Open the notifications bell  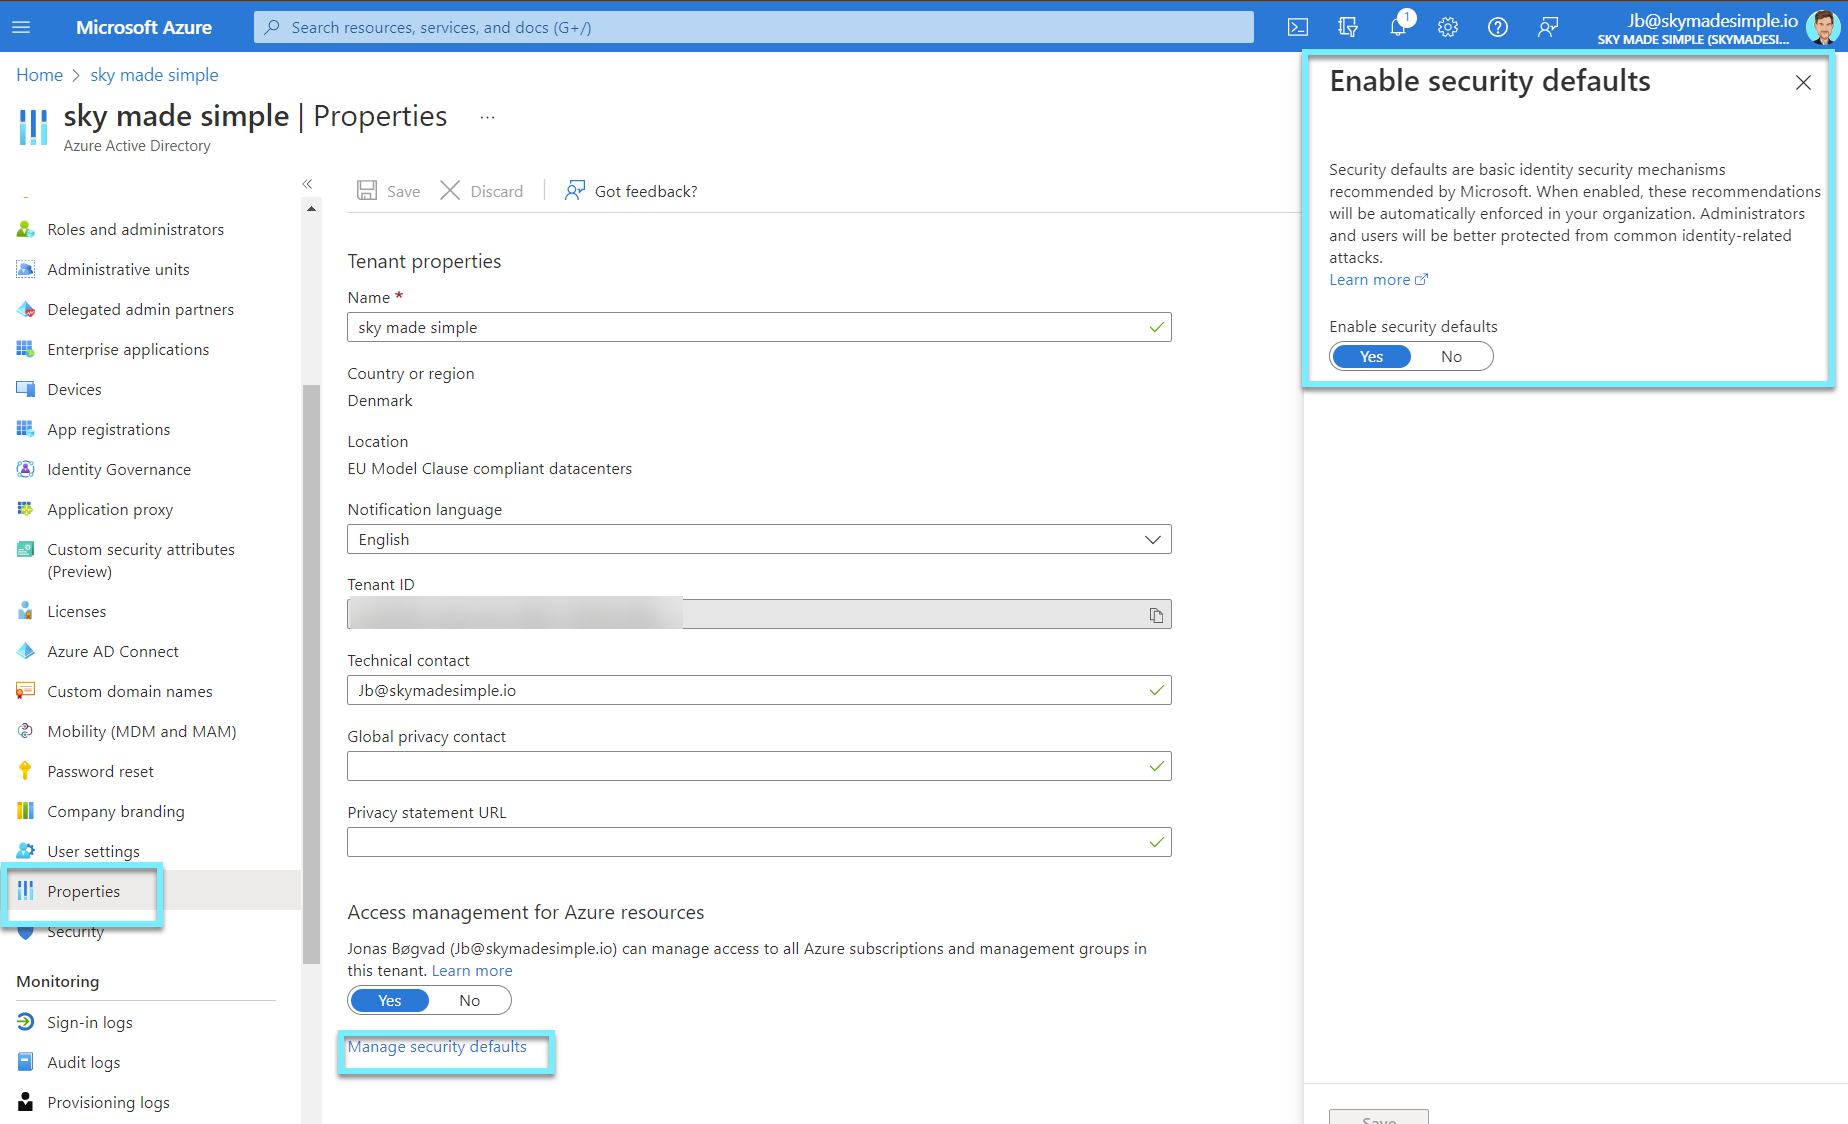pyautogui.click(x=1397, y=27)
